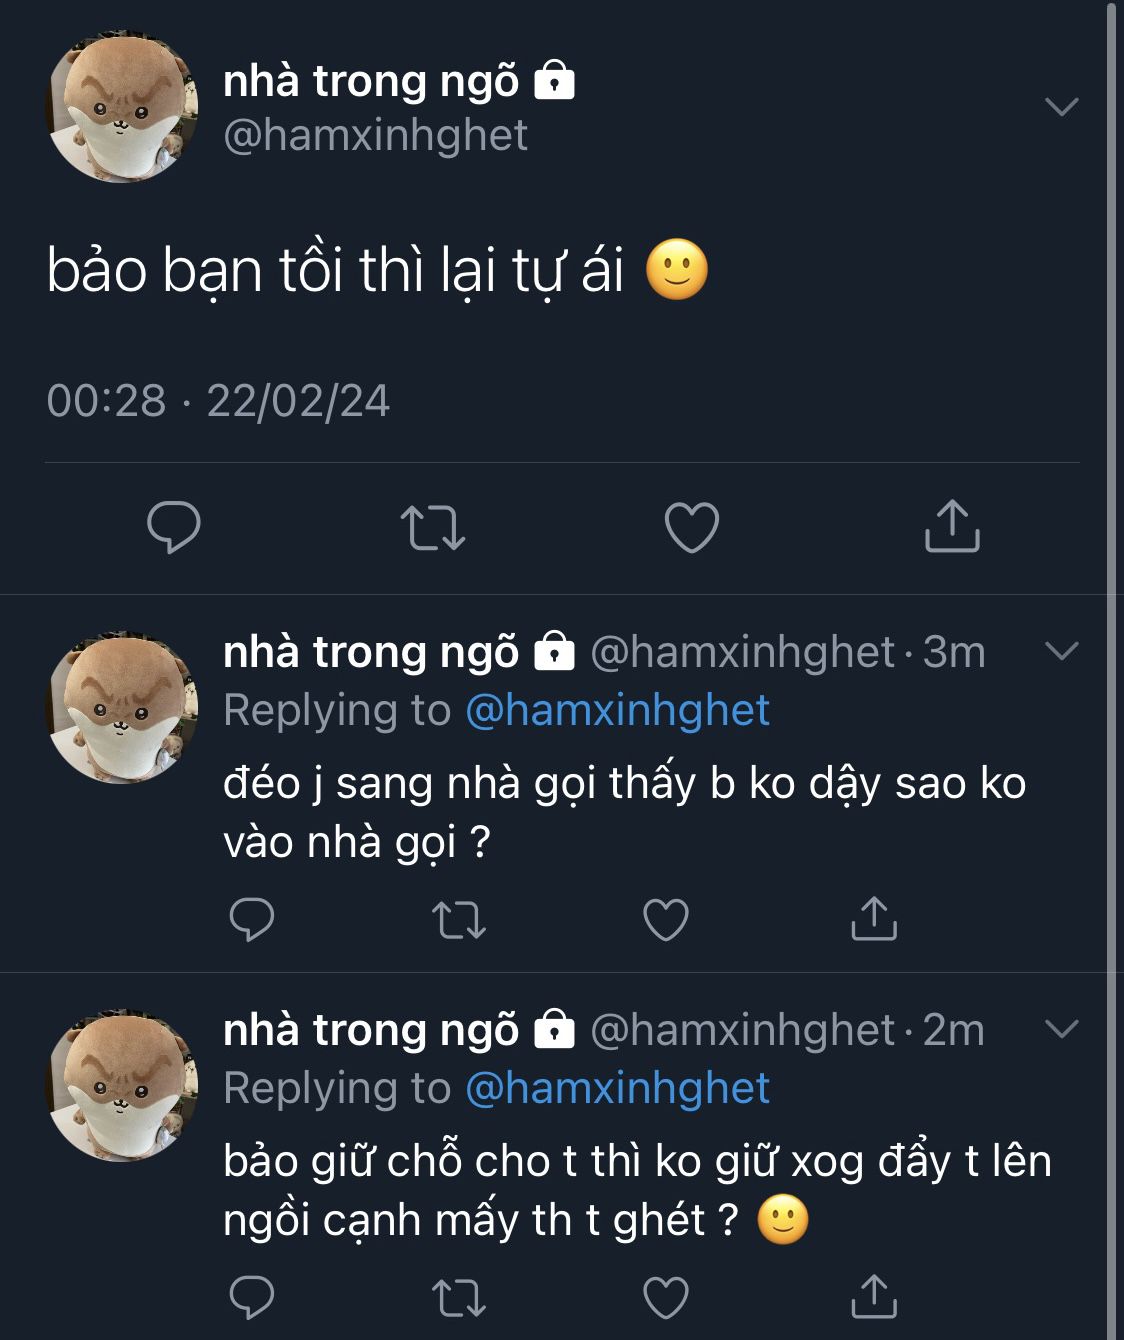Reply to the 3m-old reply tweet
Screen dimensions: 1124x1340
tap(252, 919)
